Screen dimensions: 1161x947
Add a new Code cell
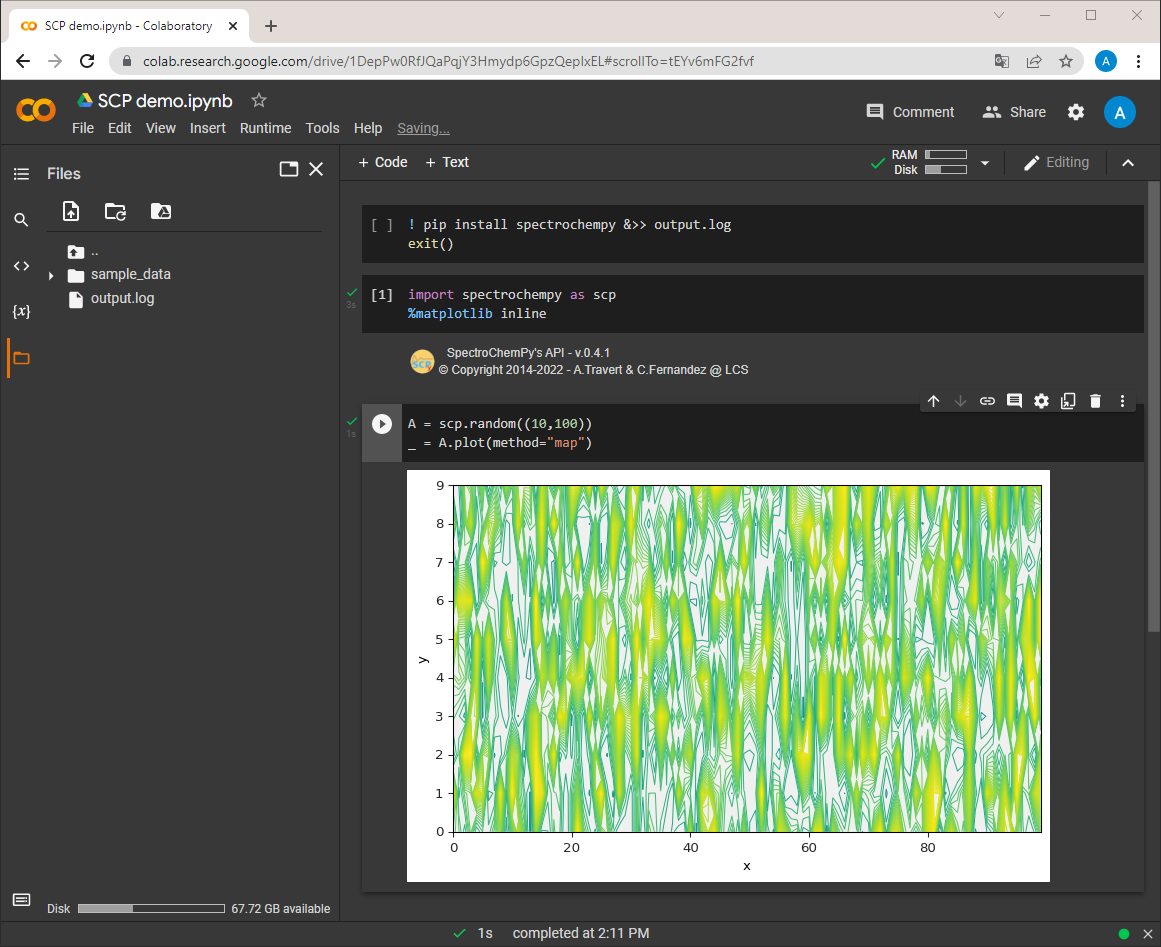click(383, 162)
